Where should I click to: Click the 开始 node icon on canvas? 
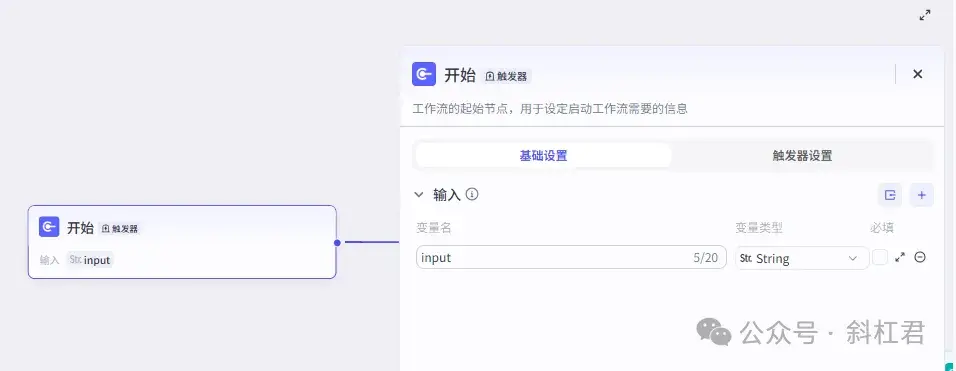49,227
